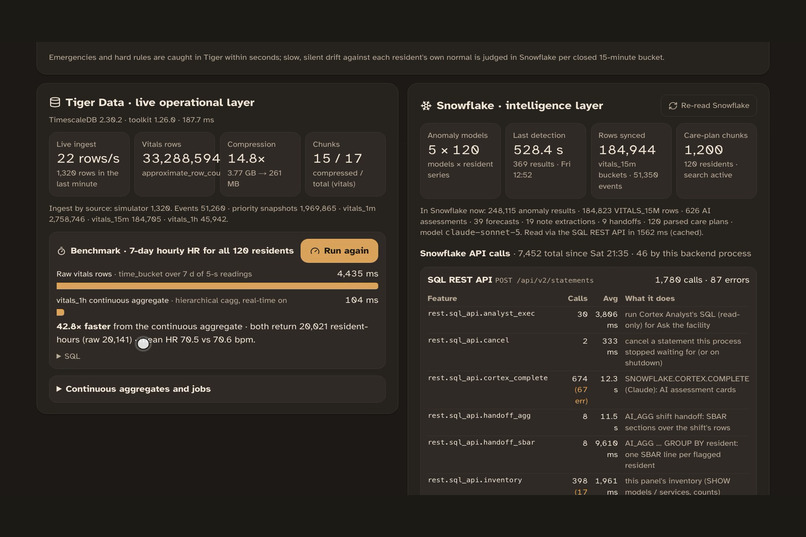Open the Vitals rows card
806x537 pixels.
tap(175, 164)
